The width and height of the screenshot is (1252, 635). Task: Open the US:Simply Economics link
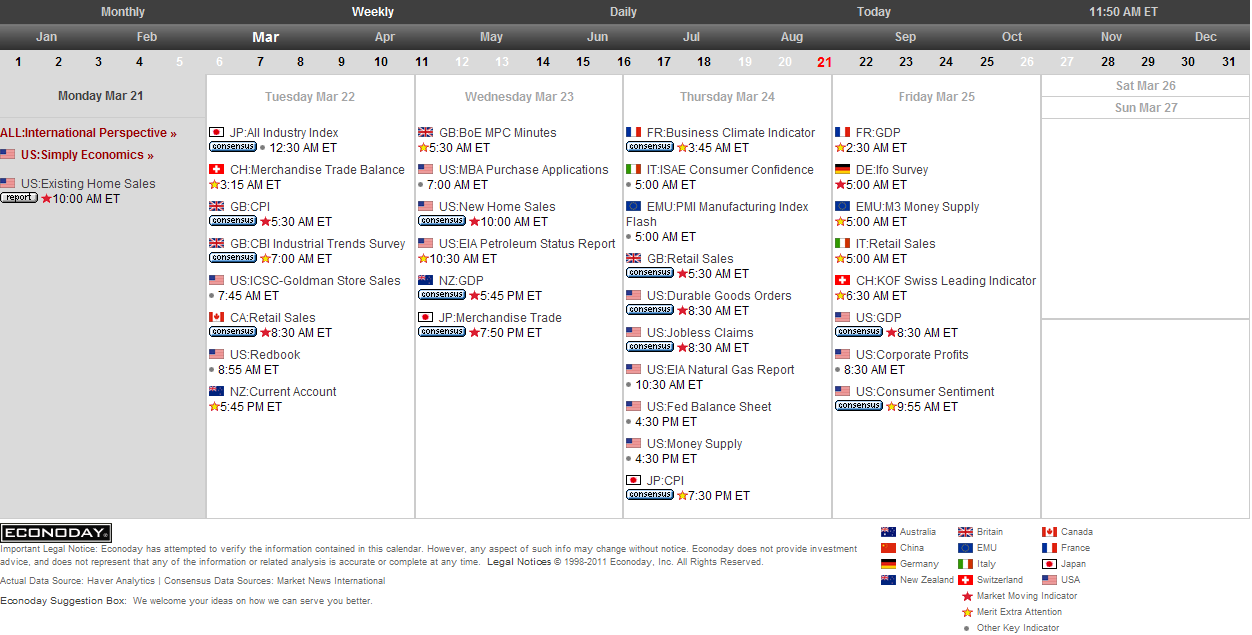pyautogui.click(x=87, y=155)
